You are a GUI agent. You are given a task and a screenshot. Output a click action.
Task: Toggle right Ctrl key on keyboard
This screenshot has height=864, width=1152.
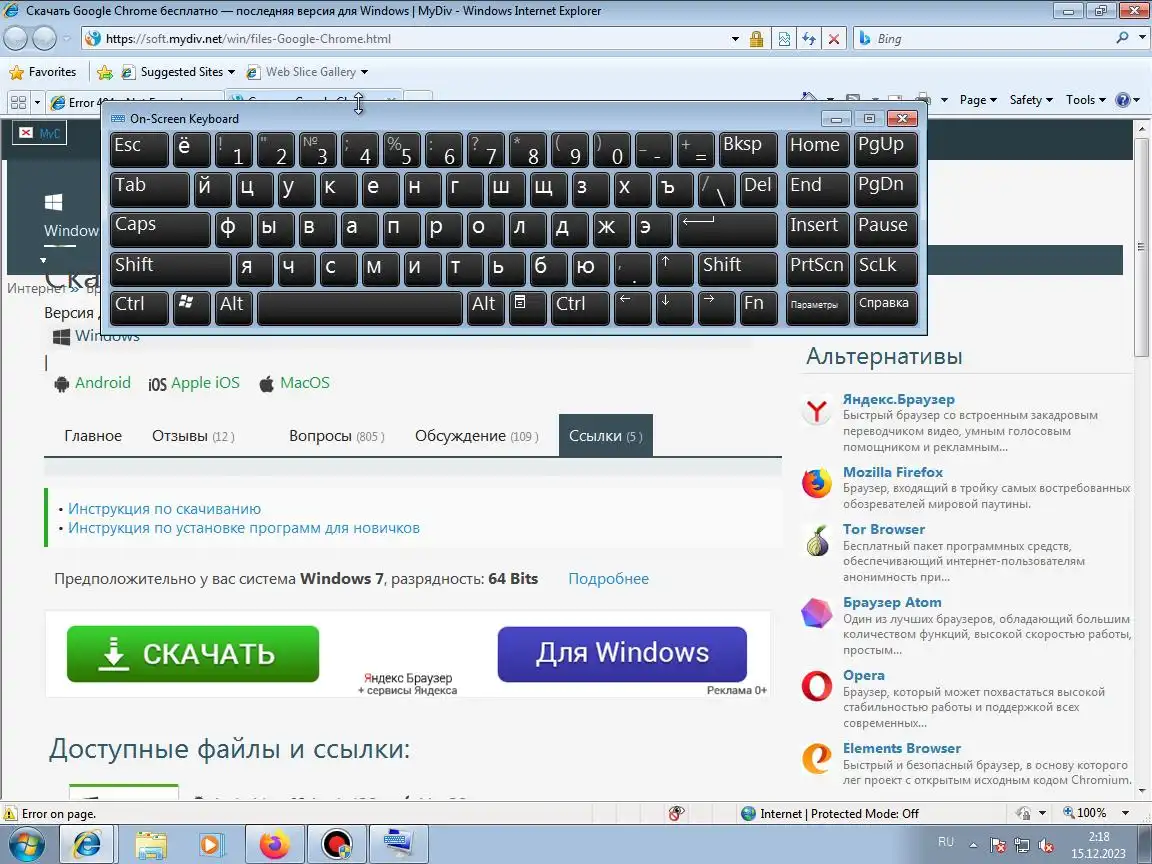tap(580, 307)
